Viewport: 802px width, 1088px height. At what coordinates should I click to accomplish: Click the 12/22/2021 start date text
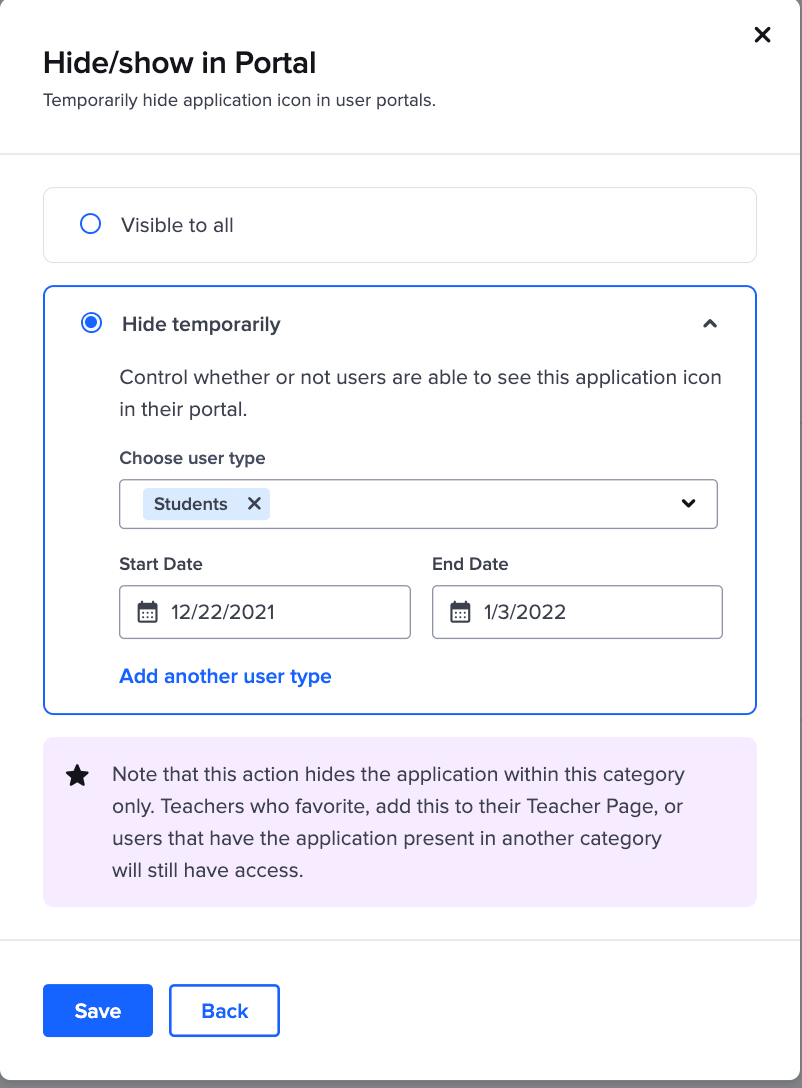pyautogui.click(x=223, y=612)
